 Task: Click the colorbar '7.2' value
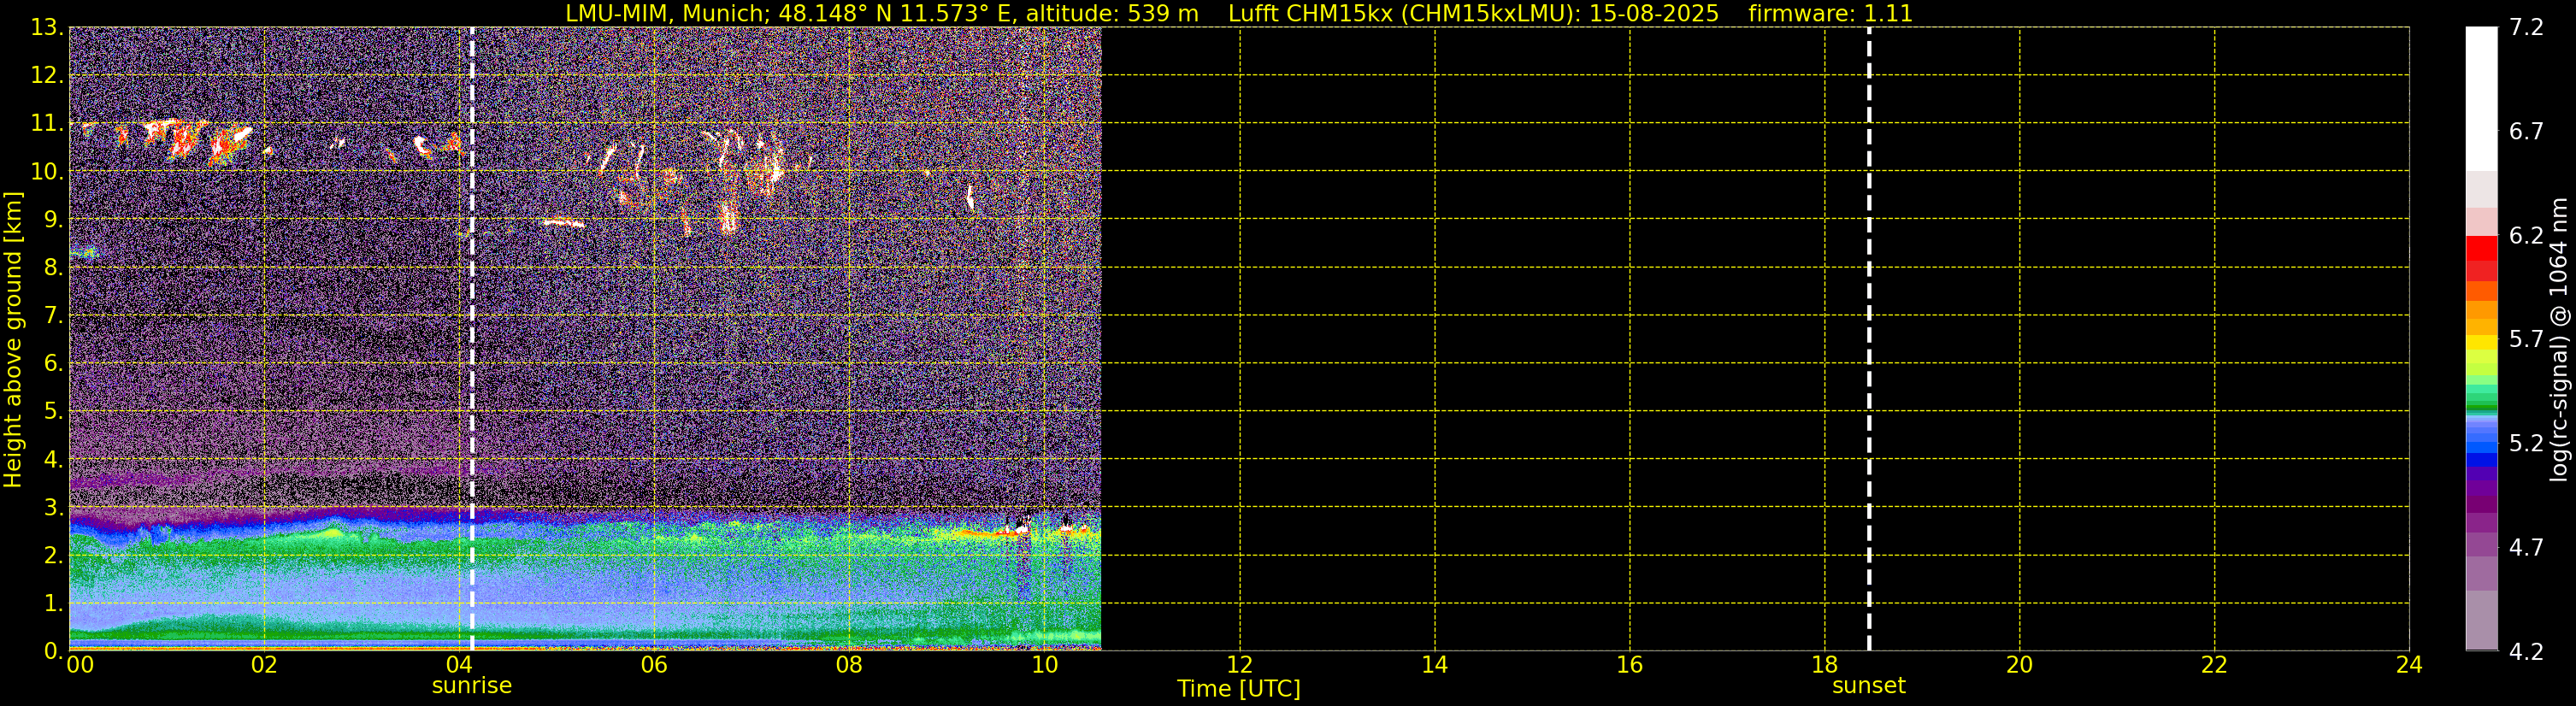tap(2526, 28)
